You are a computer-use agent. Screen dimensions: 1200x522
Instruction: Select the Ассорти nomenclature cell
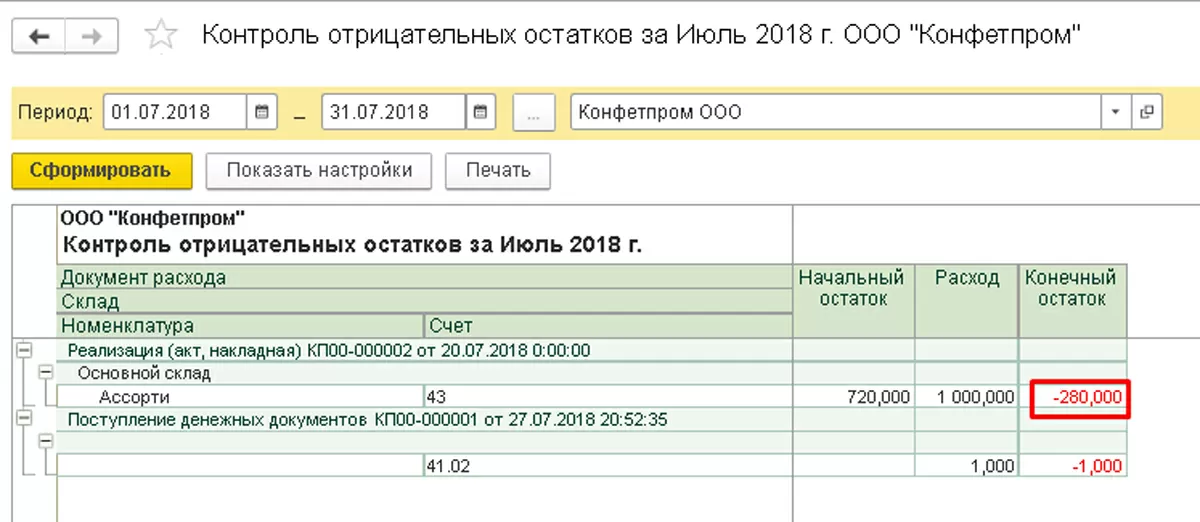(x=240, y=397)
